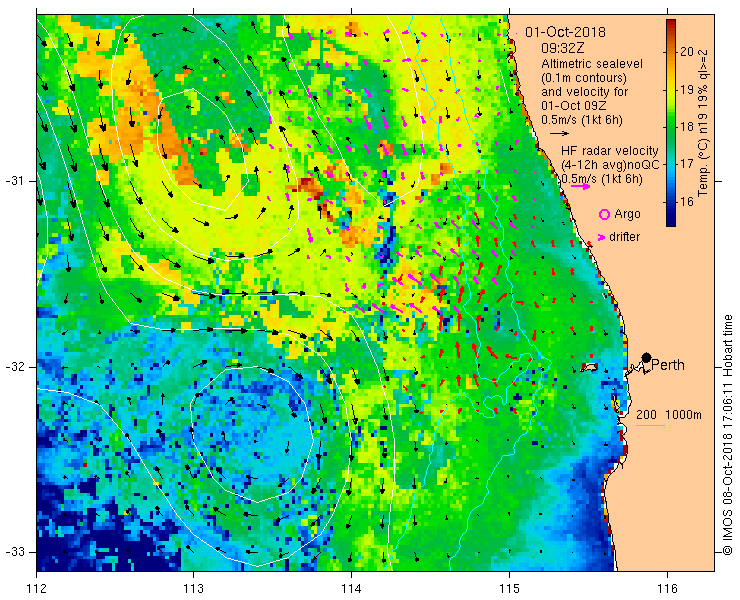Click the '(4-12h avg)noQC' legend text
This screenshot has height=600, width=740.
pos(610,165)
